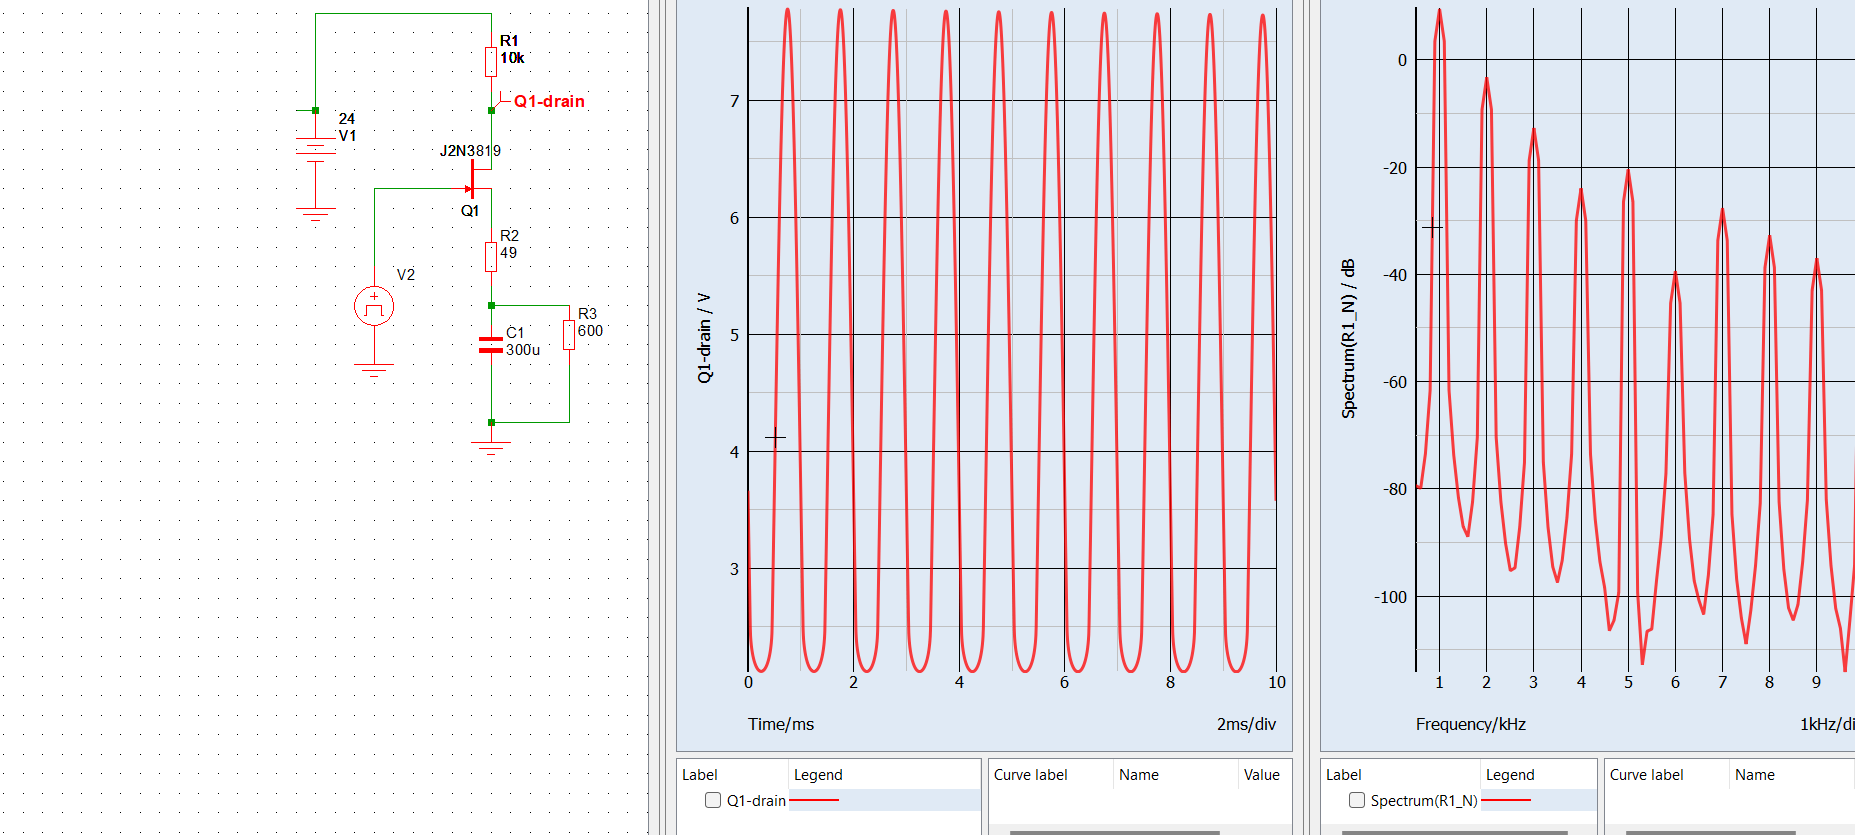Click the horizontal scrollbar under the time-graph Curve label table
This screenshot has height=835, width=1855.
click(x=1114, y=831)
